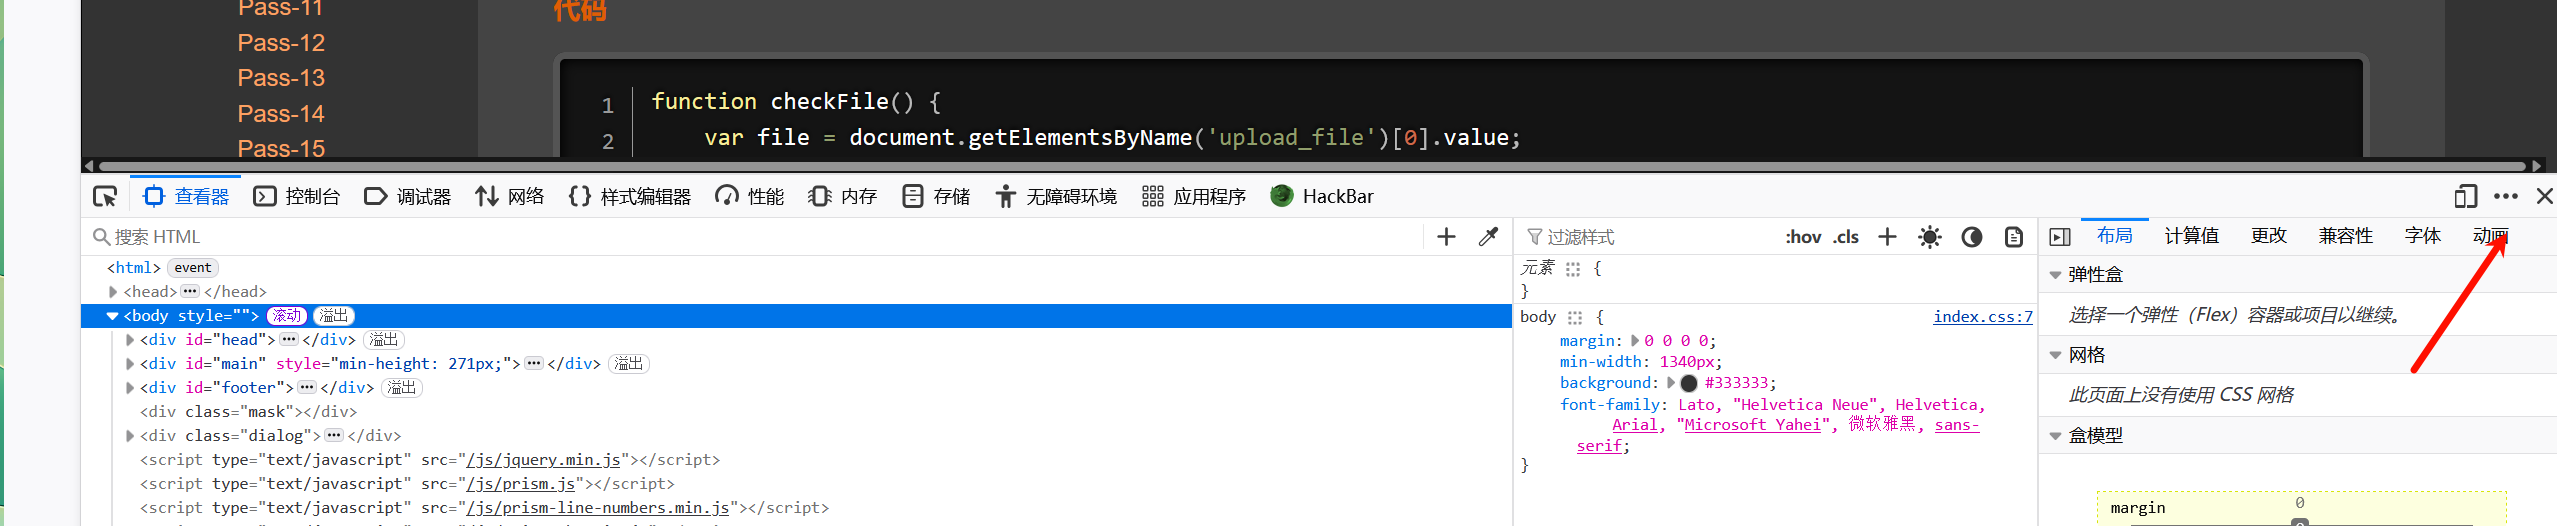This screenshot has height=526, width=2557.
Task: Click overflow badge on div id="footer"
Action: coord(402,388)
